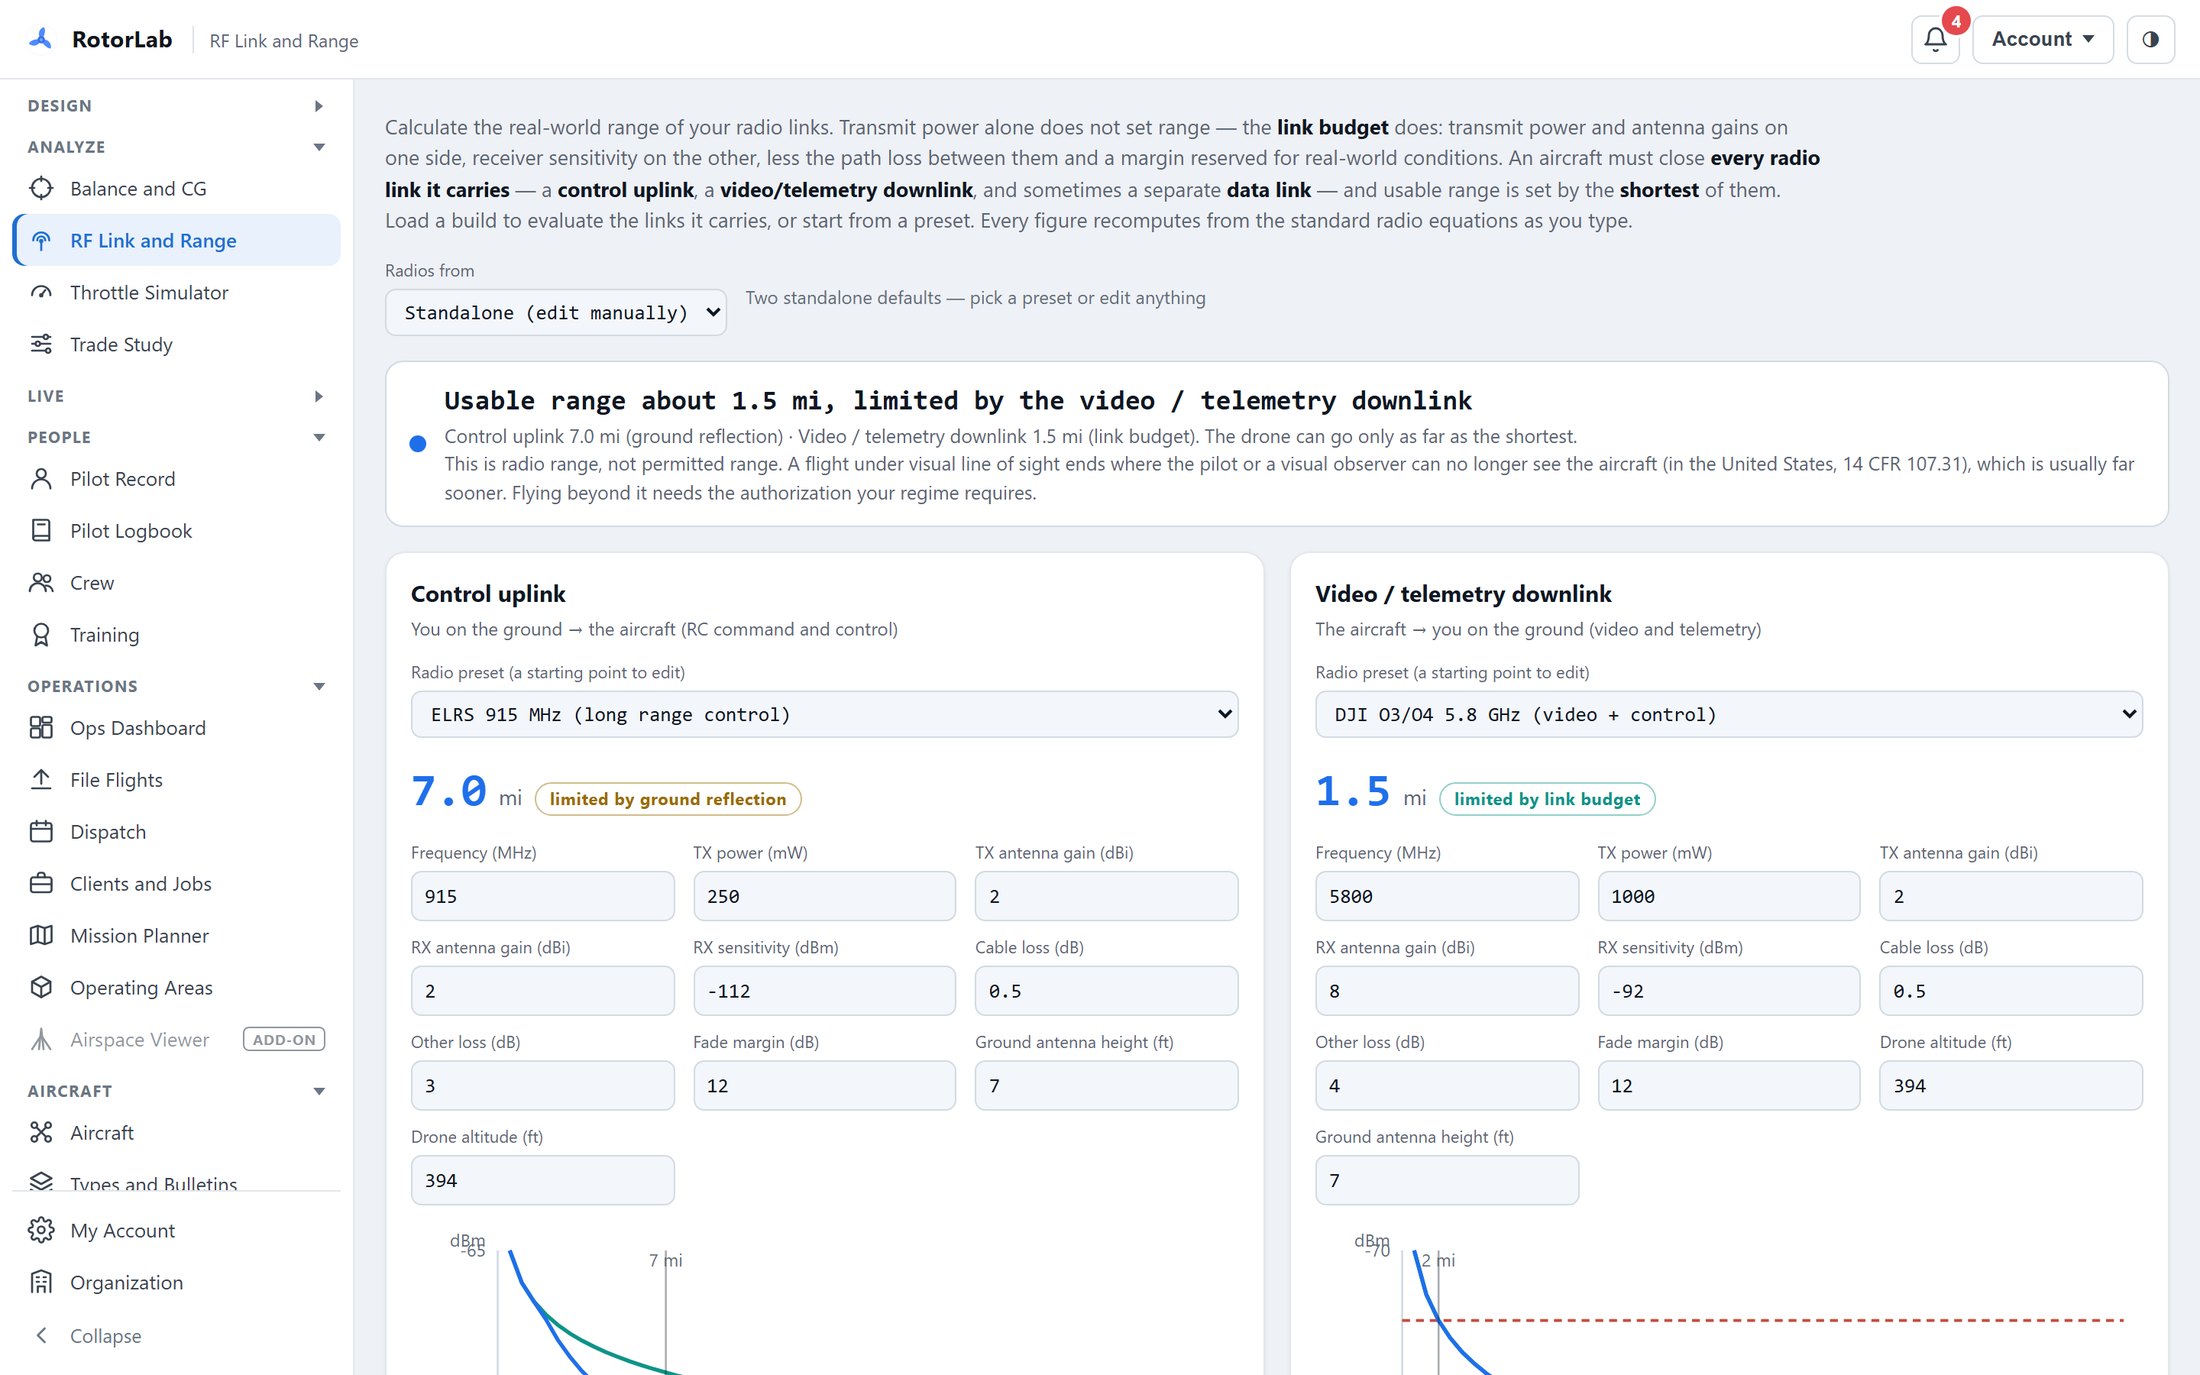Click the Balance and CG crosshair icon
The width and height of the screenshot is (2200, 1375).
click(41, 188)
